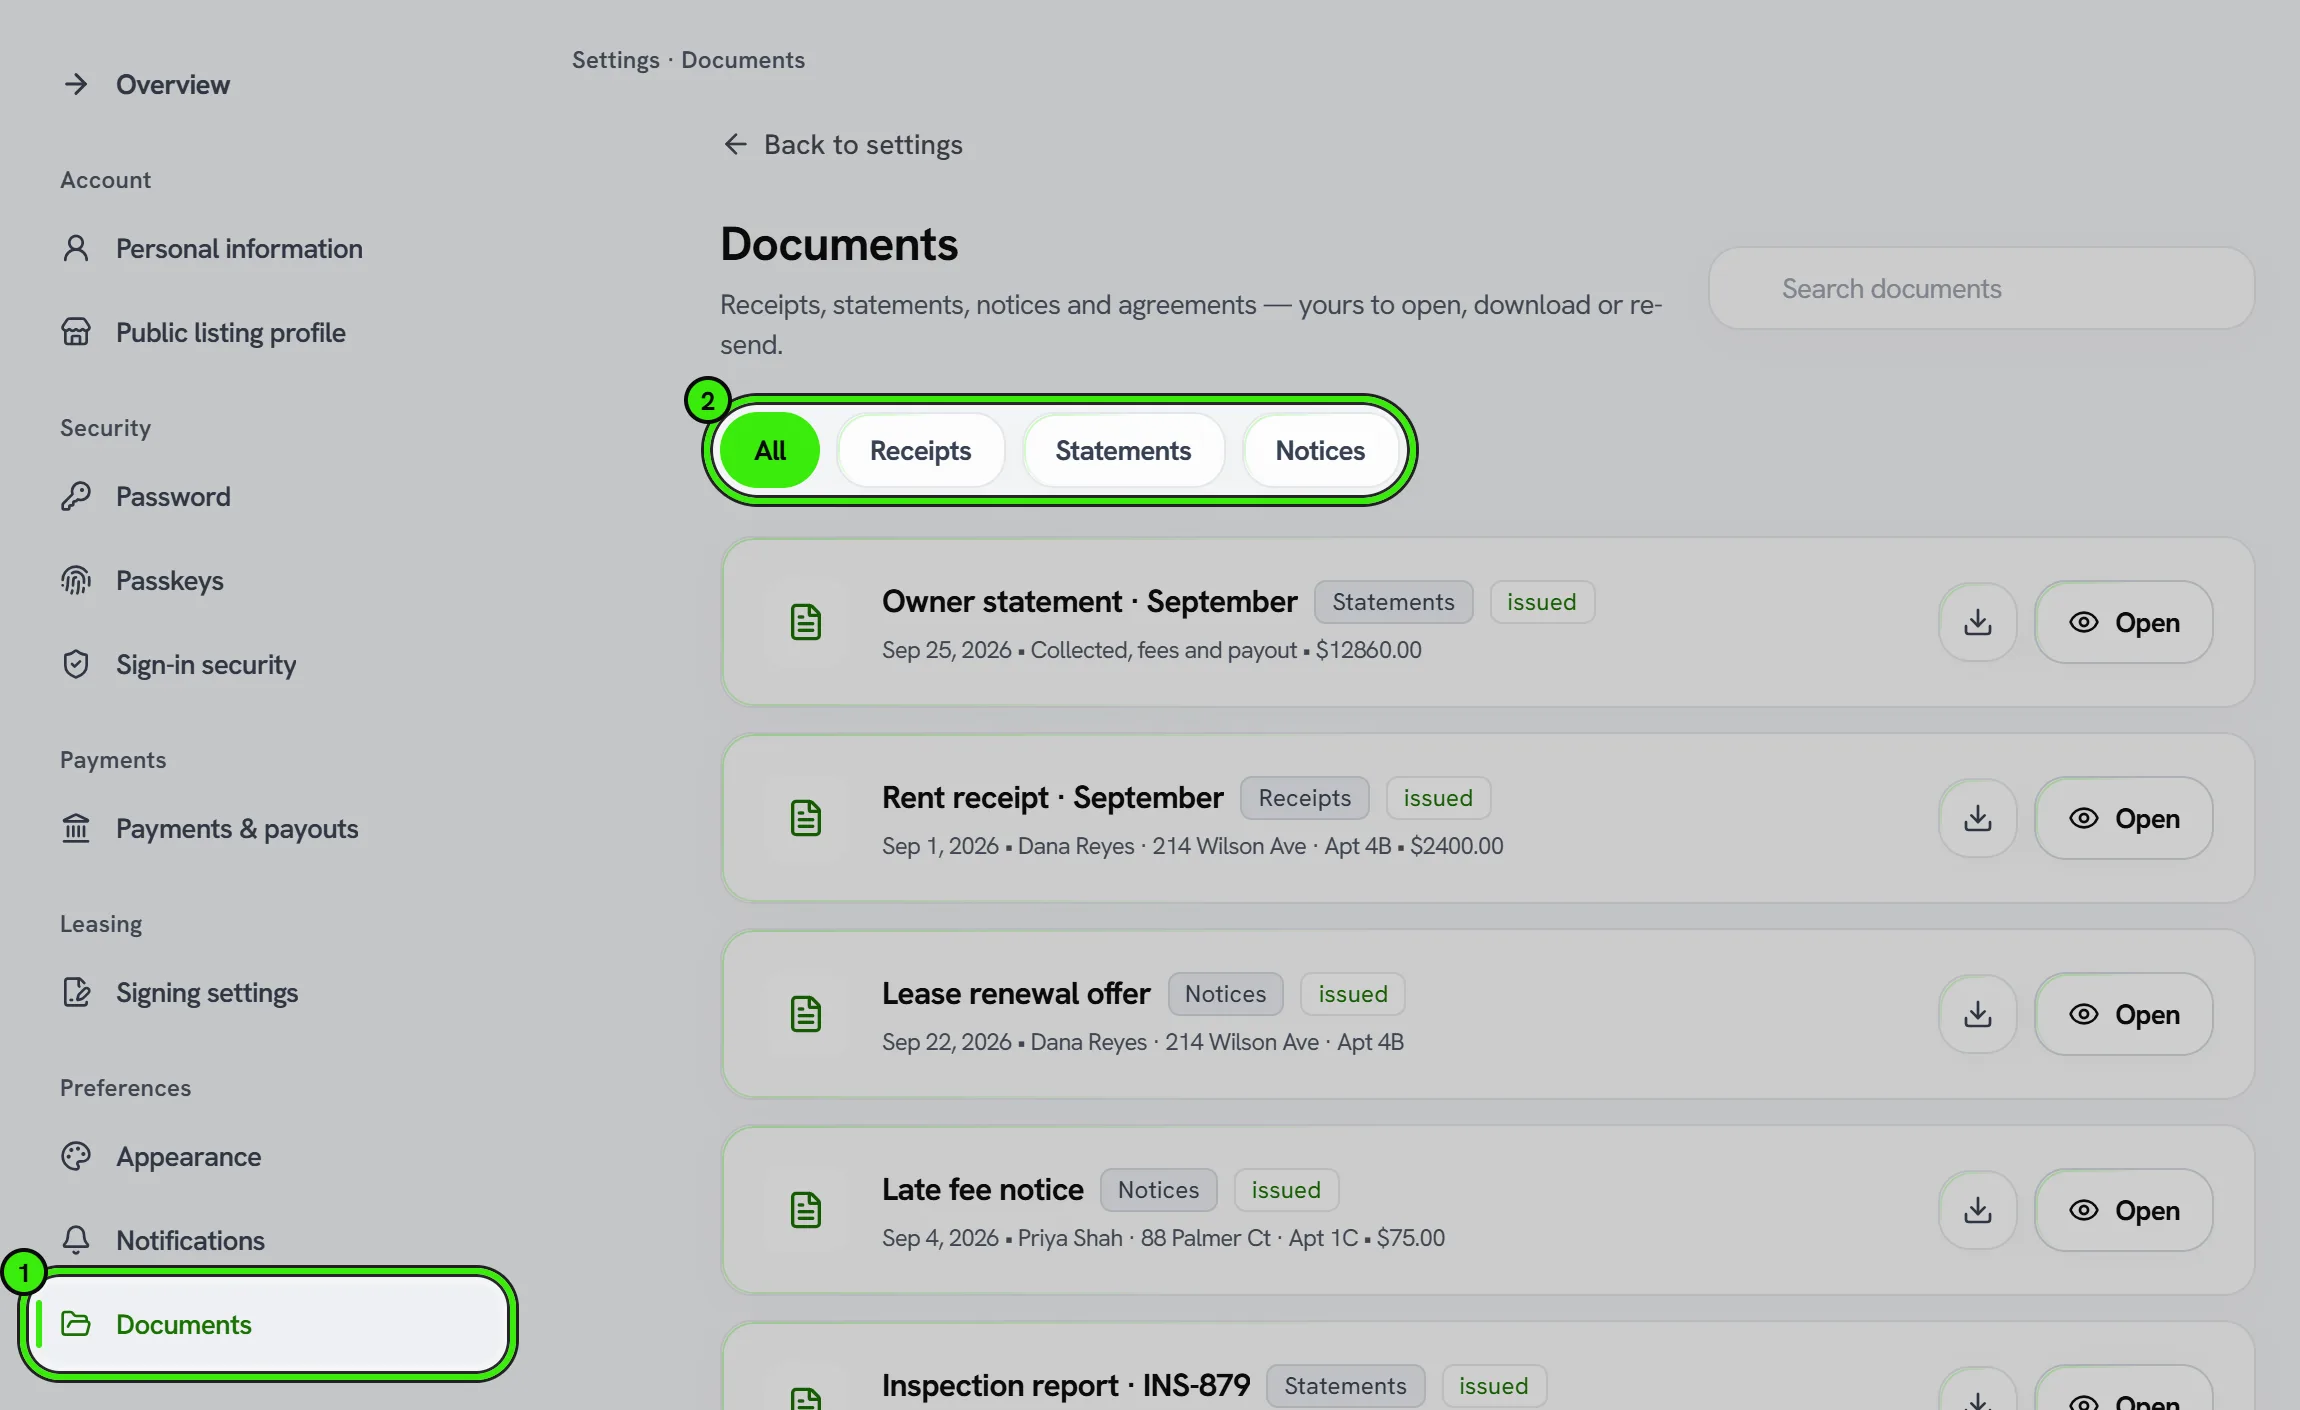This screenshot has width=2300, height=1410.
Task: Download the Owner statement September document
Action: pyautogui.click(x=1977, y=622)
